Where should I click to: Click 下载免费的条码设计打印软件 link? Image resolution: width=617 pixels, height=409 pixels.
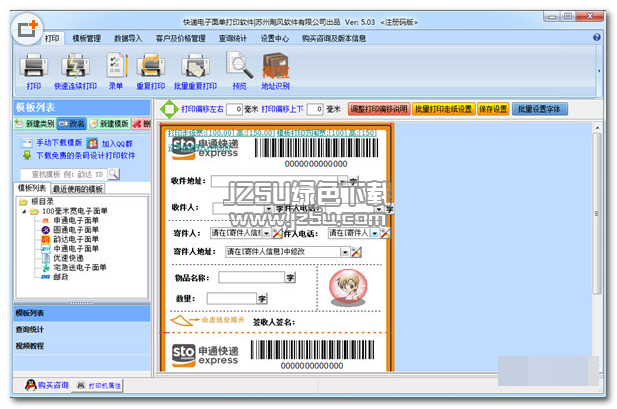coord(86,155)
